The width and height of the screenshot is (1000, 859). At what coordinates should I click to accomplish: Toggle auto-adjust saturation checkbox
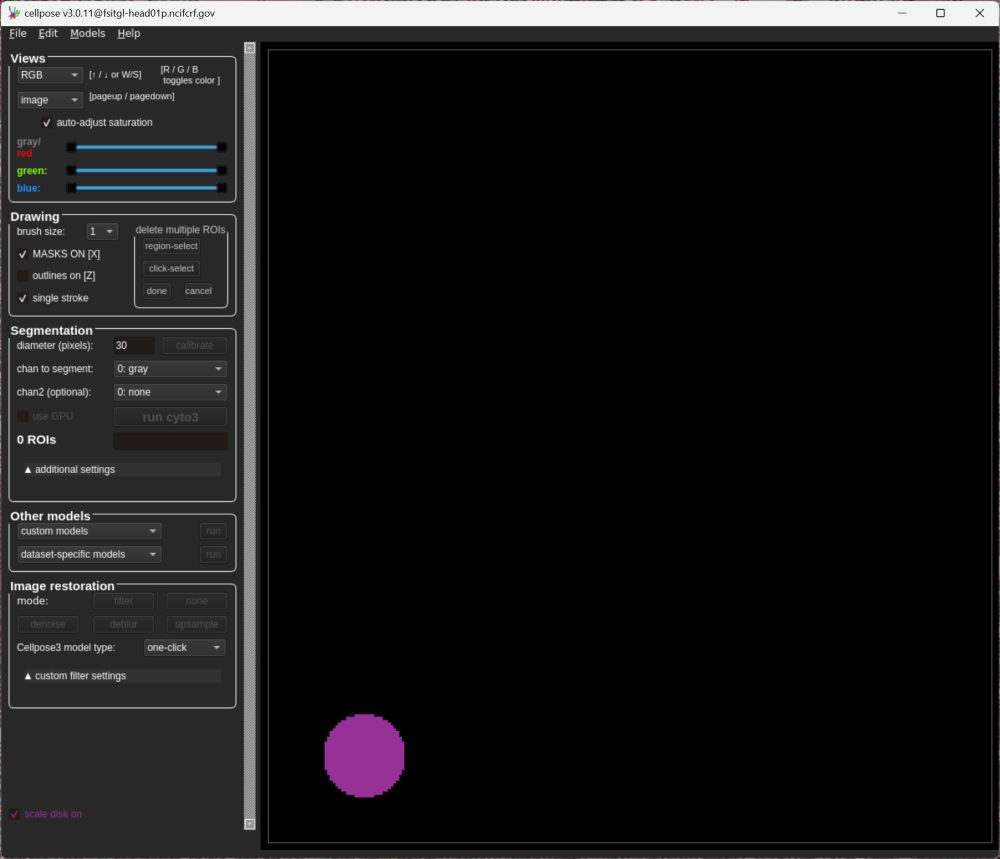pyautogui.click(x=46, y=123)
